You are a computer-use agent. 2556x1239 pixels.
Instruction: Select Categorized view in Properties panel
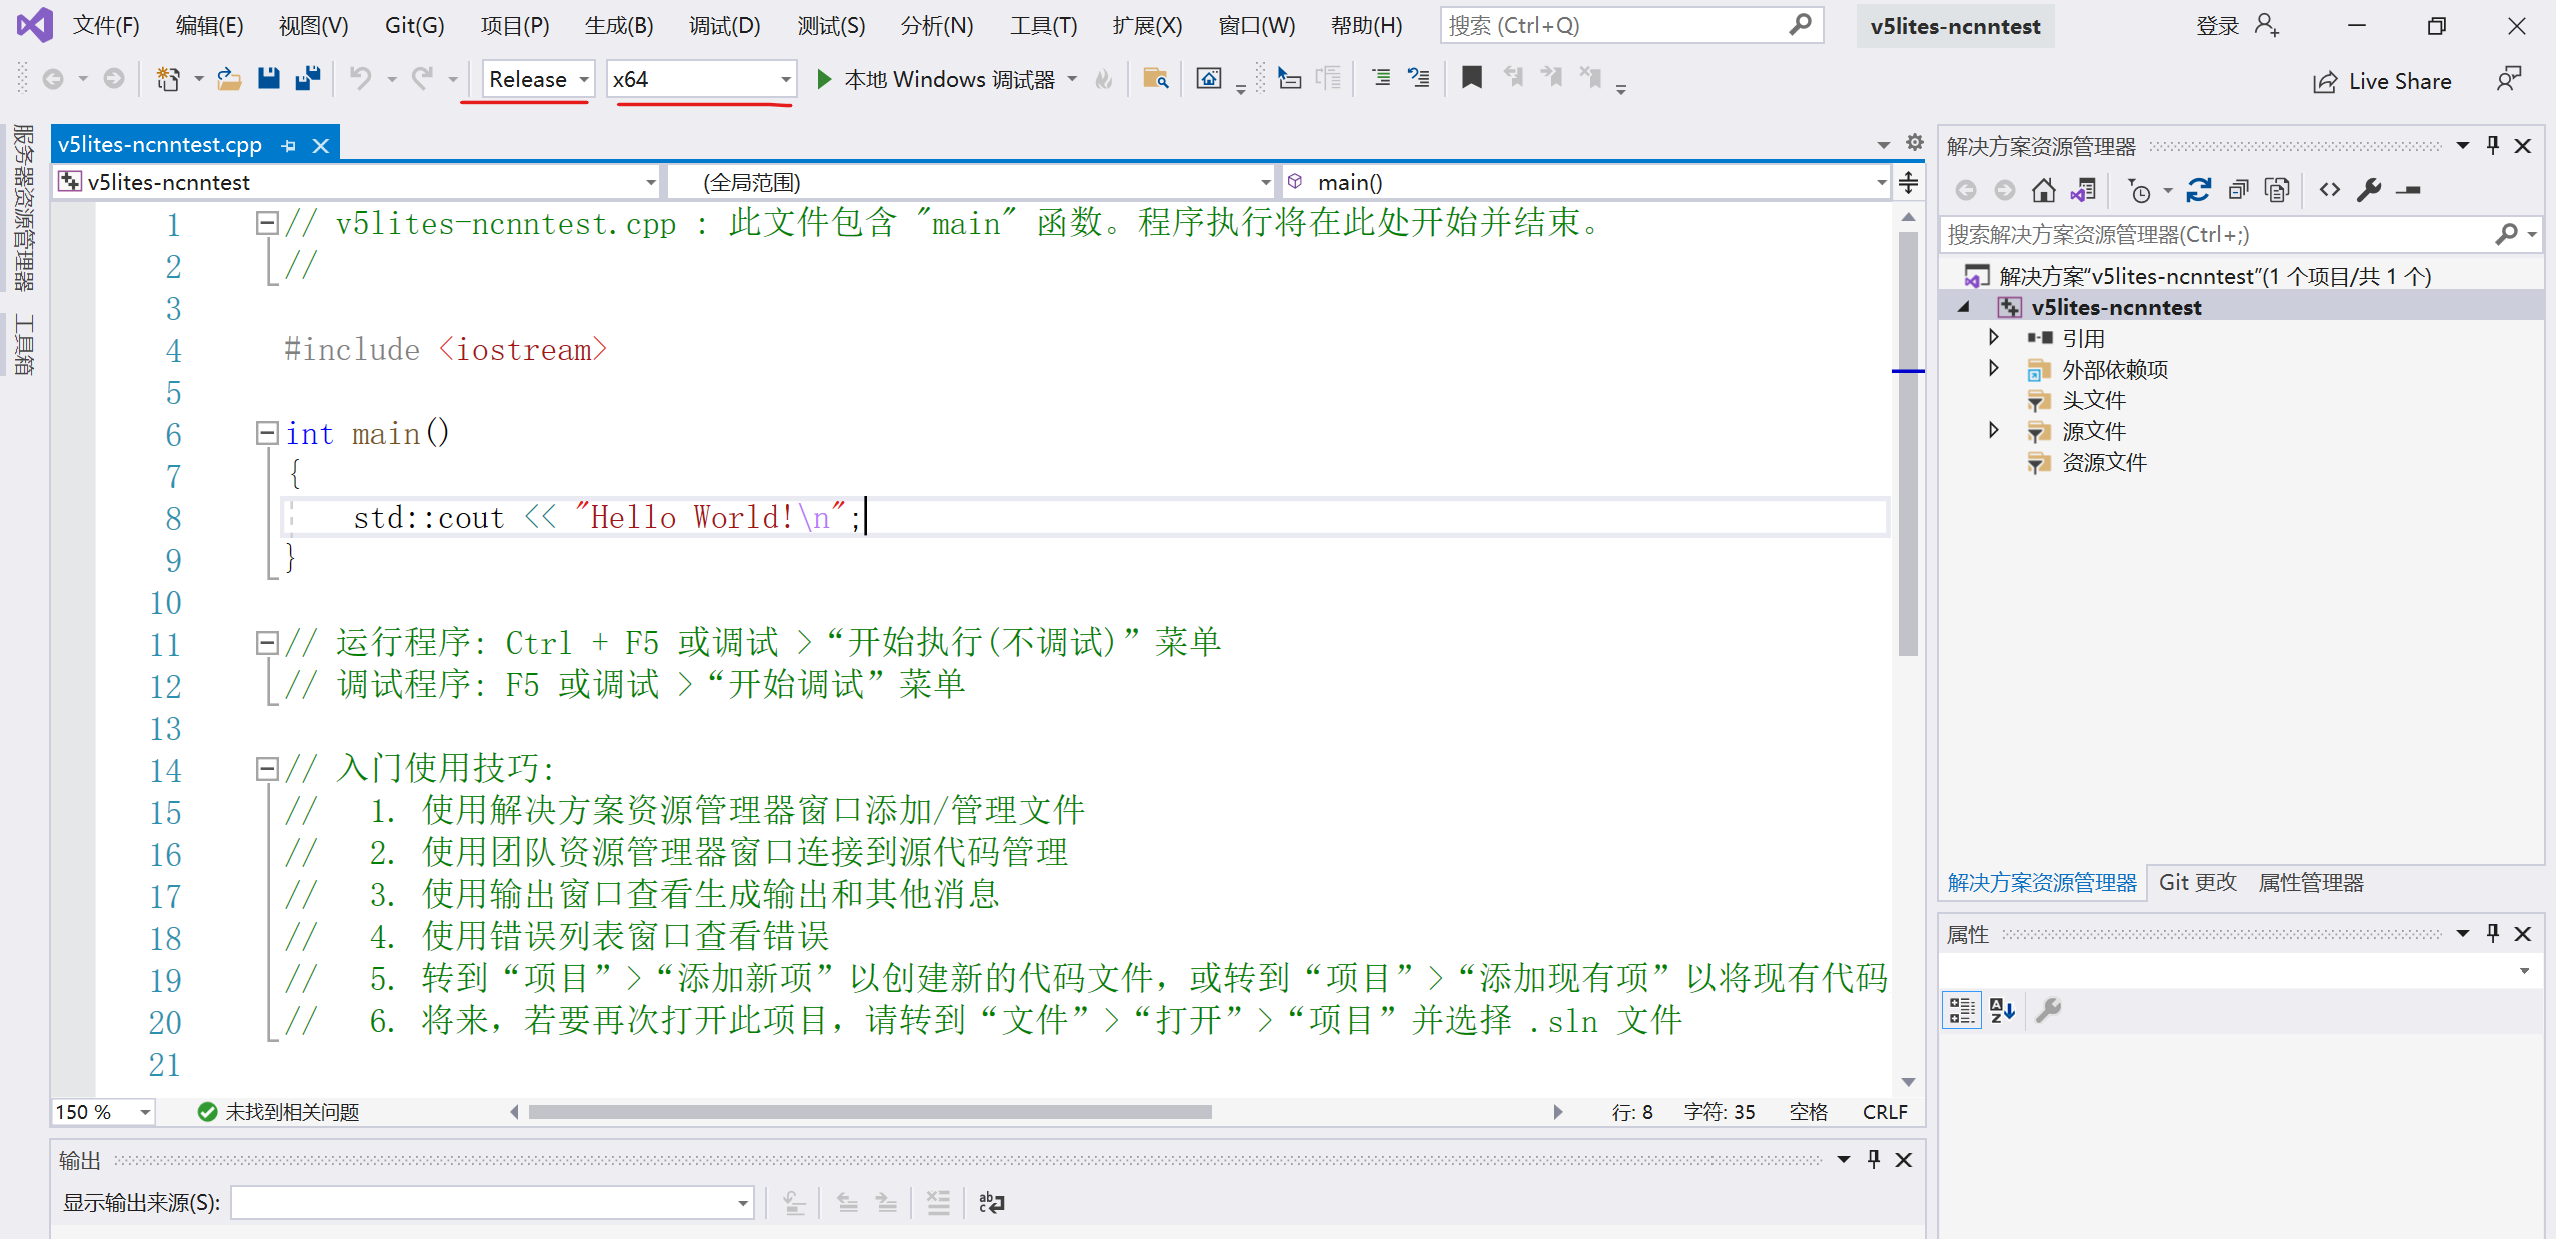click(x=1962, y=1010)
